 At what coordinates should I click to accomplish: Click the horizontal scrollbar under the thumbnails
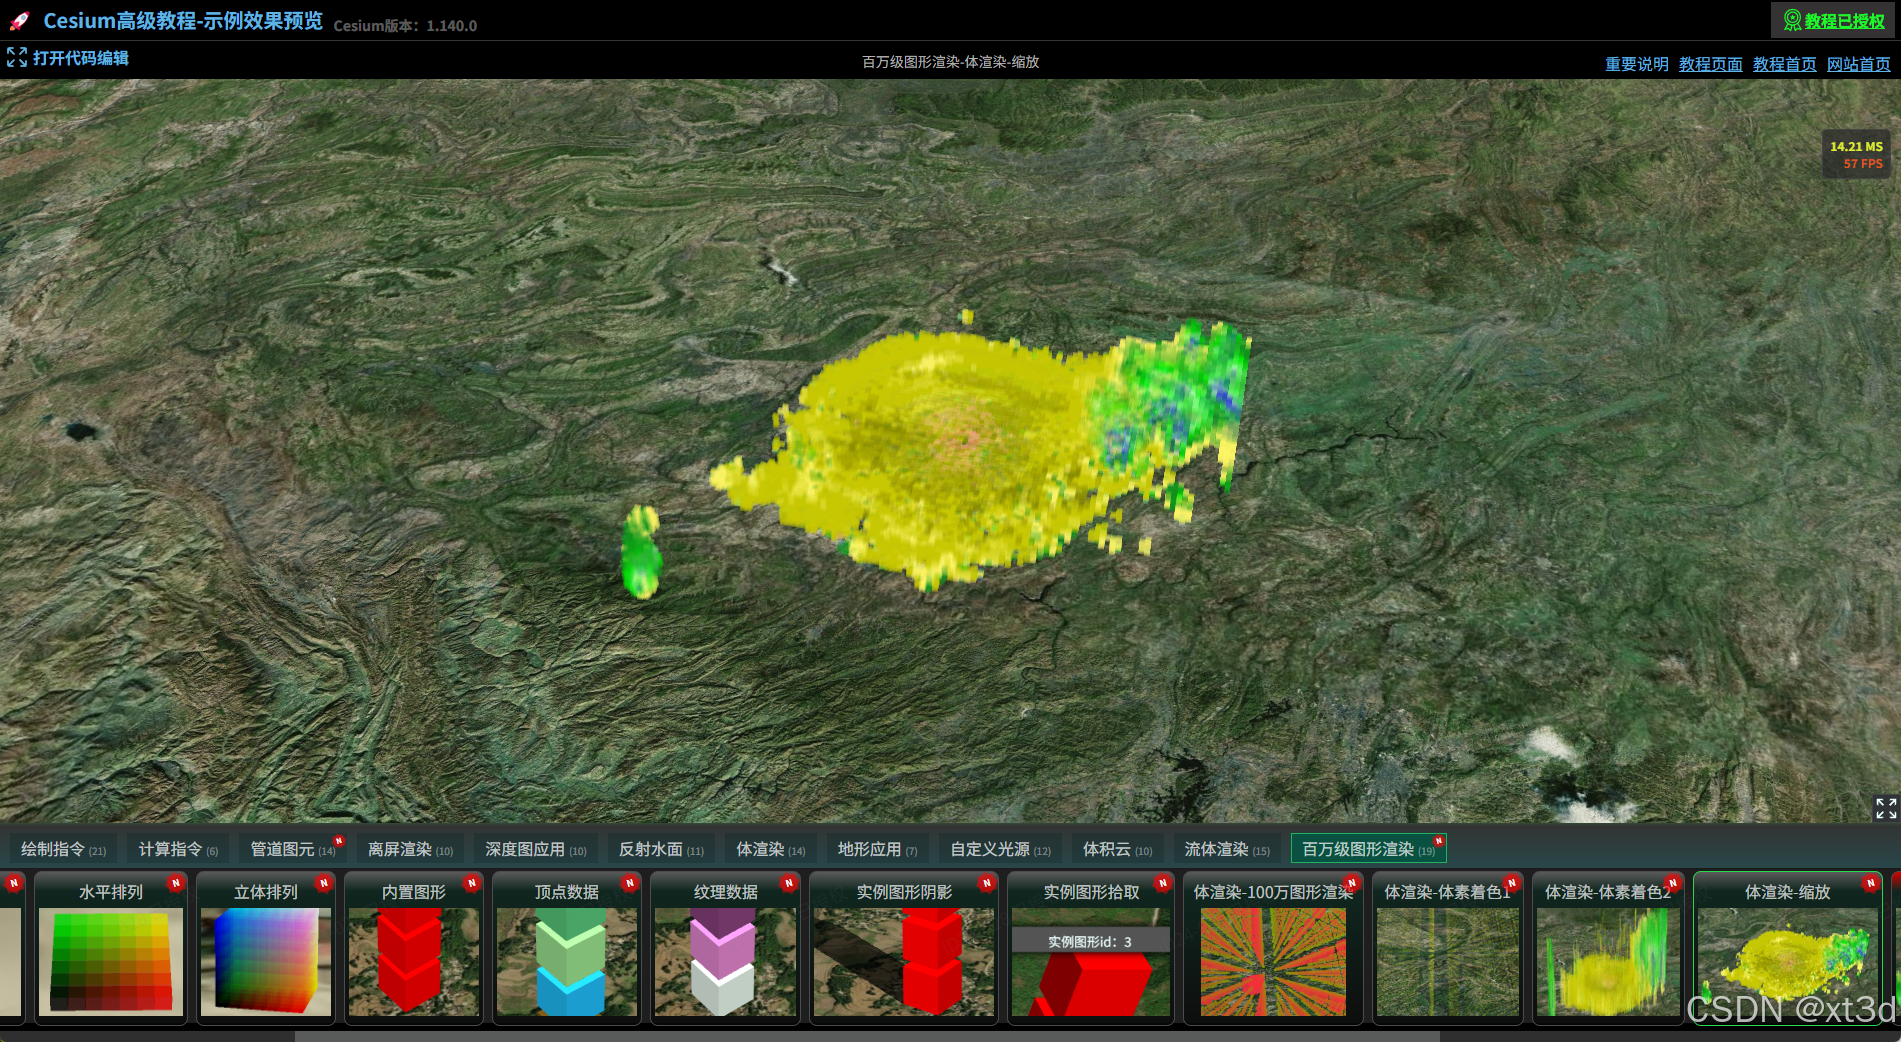click(867, 1037)
